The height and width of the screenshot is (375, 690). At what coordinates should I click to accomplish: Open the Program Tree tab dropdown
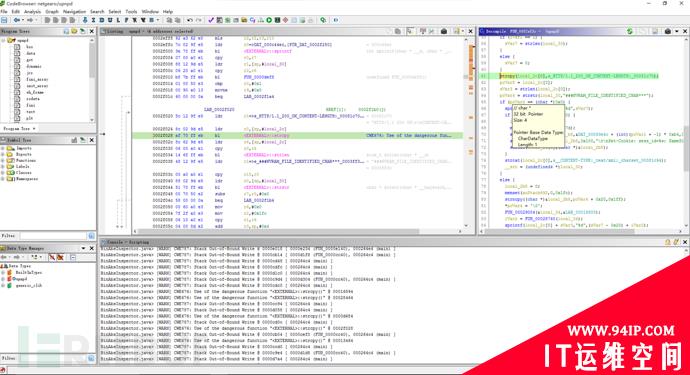[34, 129]
